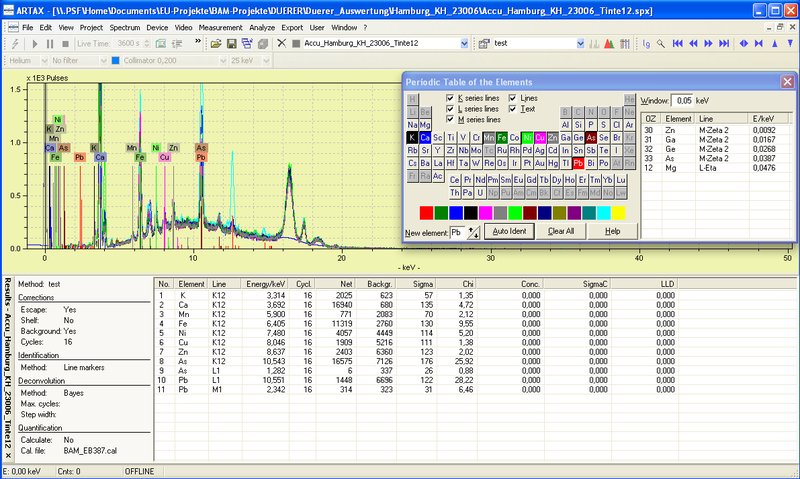The width and height of the screenshot is (800, 479).
Task: Toggle M series lines checkbox
Action: coord(449,119)
